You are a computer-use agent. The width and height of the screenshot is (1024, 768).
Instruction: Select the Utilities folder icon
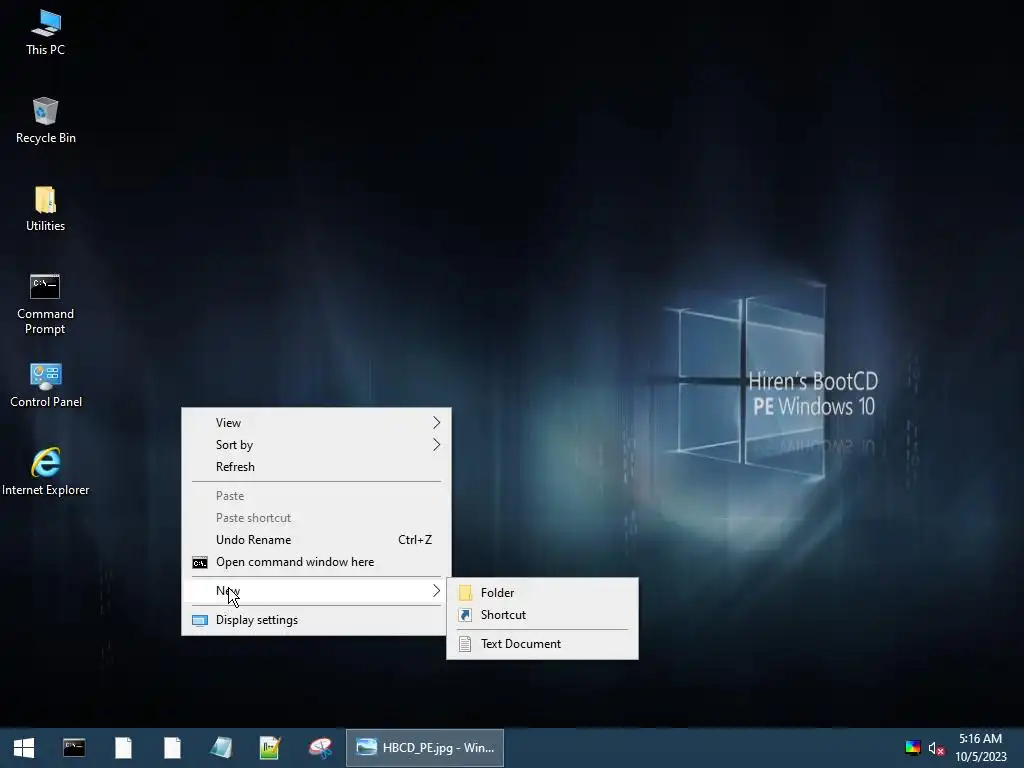[x=46, y=208]
